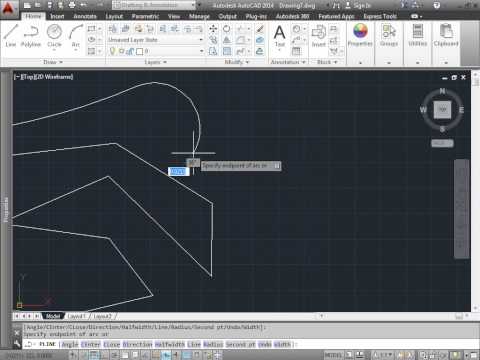Open Layer Properties manager icon
Viewport: 480px width, 360px height.
[x=113, y=29]
